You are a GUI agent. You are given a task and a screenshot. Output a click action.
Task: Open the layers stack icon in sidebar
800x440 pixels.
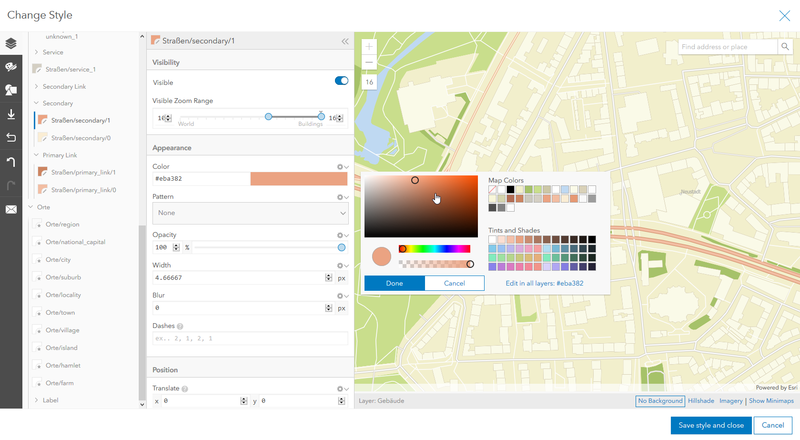pos(11,44)
